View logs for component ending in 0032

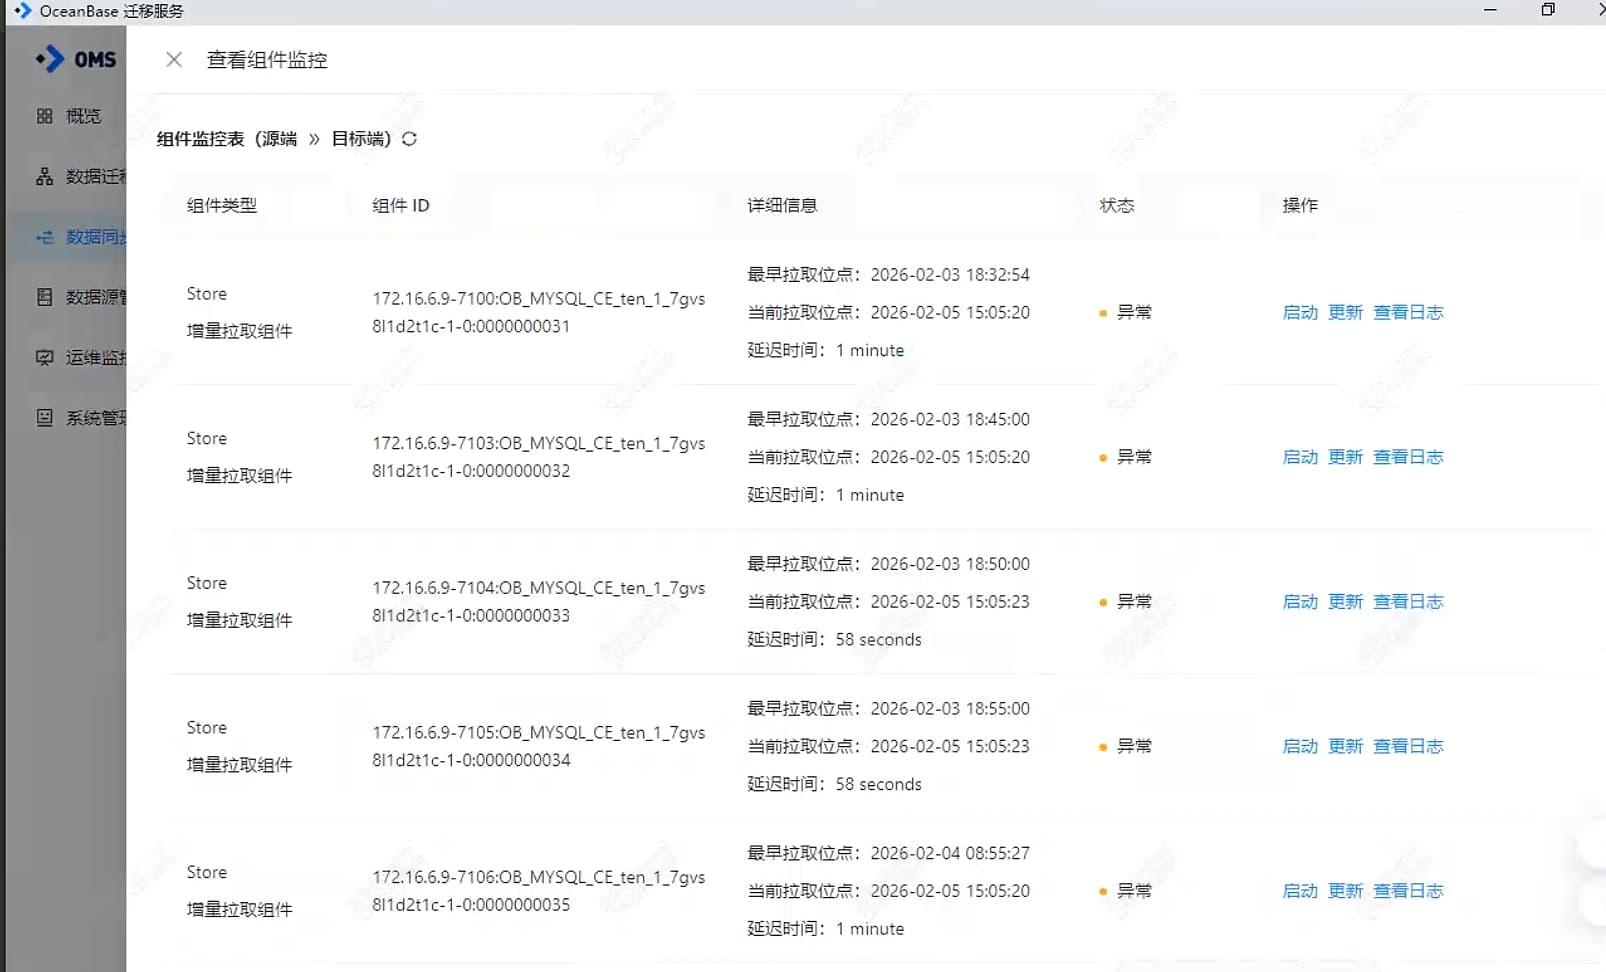1408,457
